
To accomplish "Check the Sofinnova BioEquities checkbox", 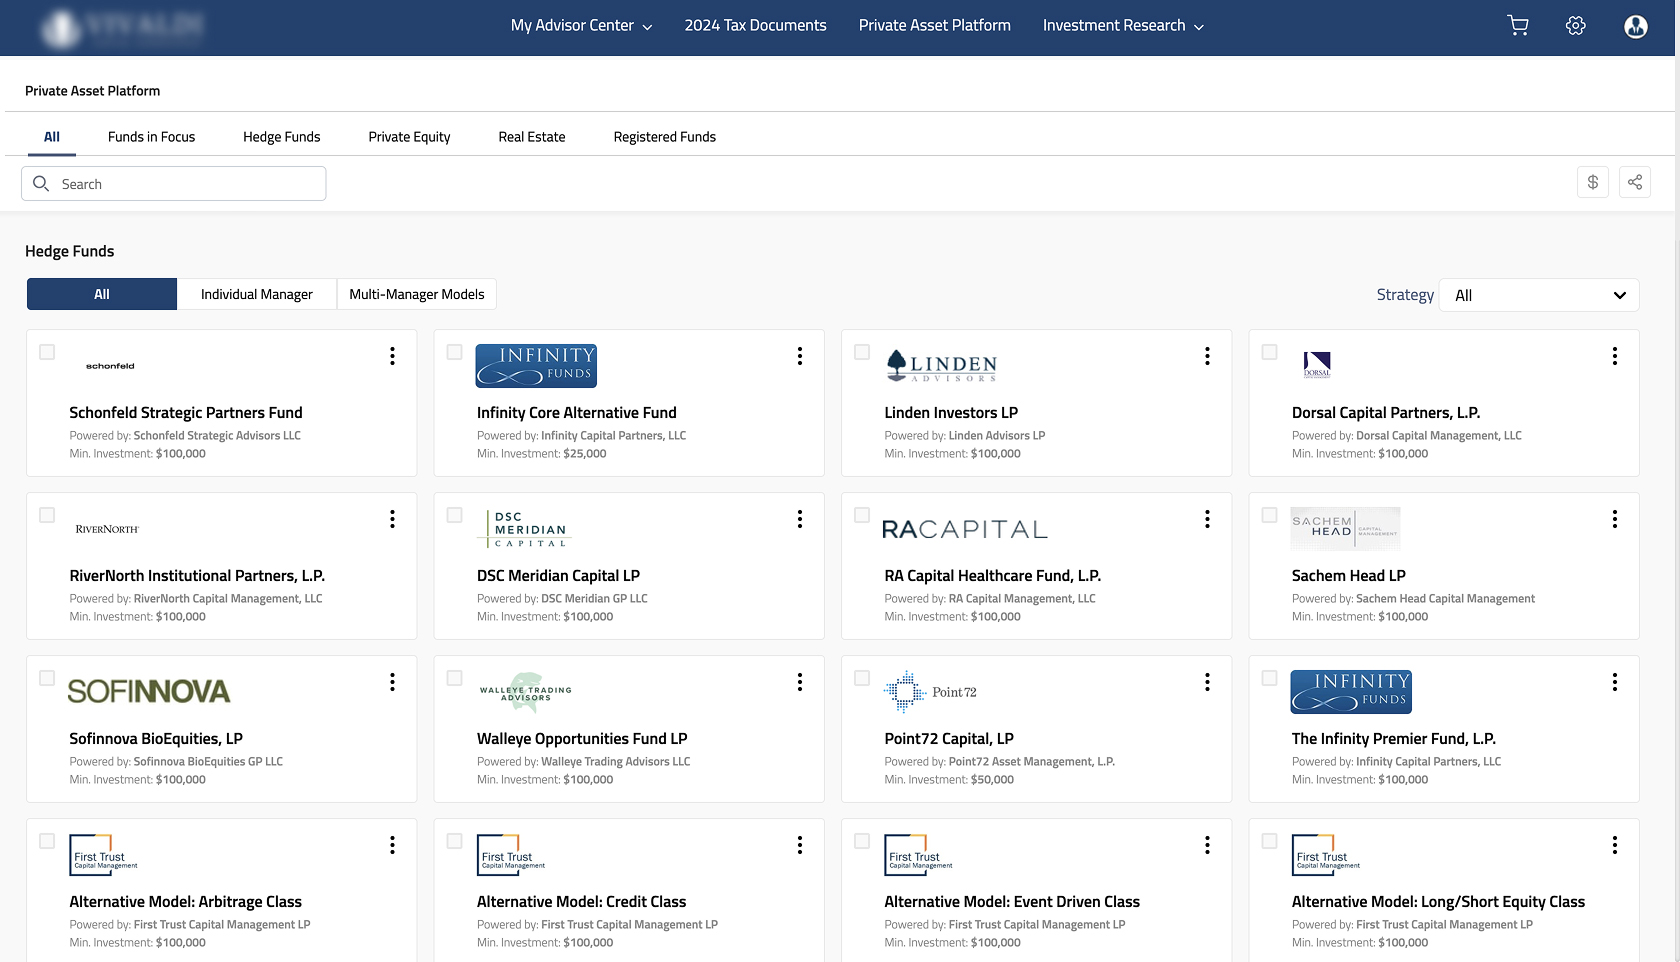I will pyautogui.click(x=47, y=678).
